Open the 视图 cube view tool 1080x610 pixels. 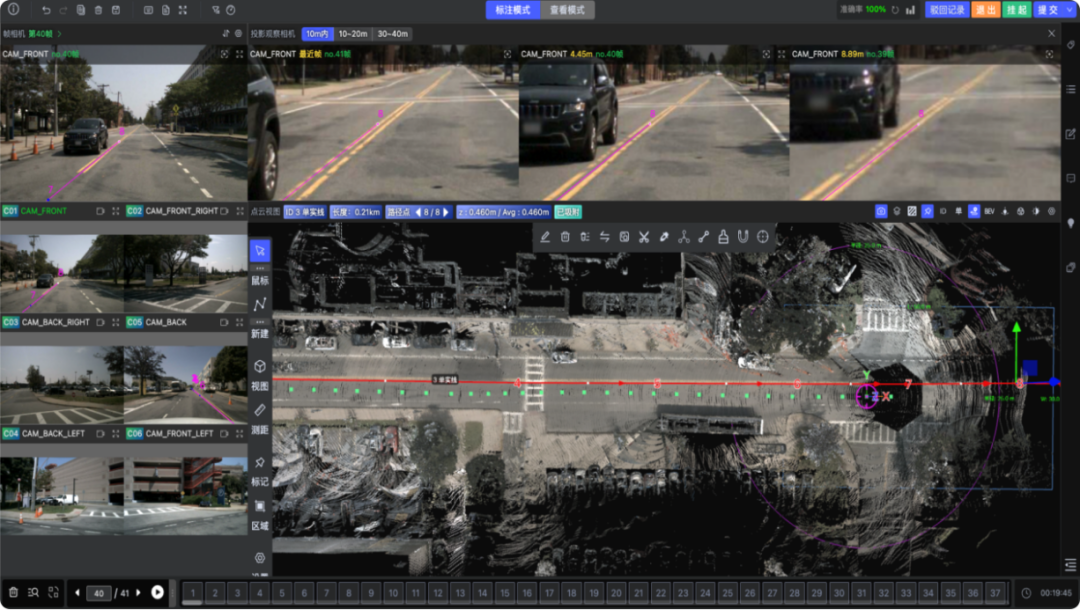coord(260,372)
